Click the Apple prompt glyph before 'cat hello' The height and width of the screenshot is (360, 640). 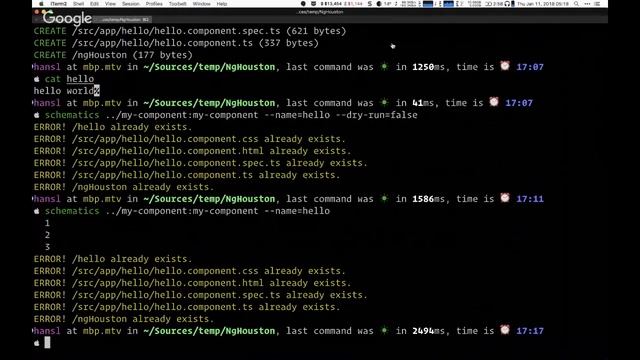click(37, 79)
